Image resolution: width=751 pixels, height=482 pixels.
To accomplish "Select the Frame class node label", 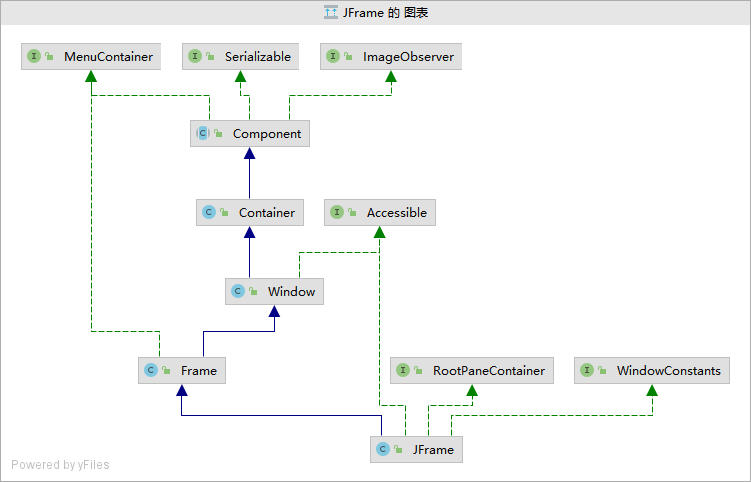I will click(x=199, y=371).
